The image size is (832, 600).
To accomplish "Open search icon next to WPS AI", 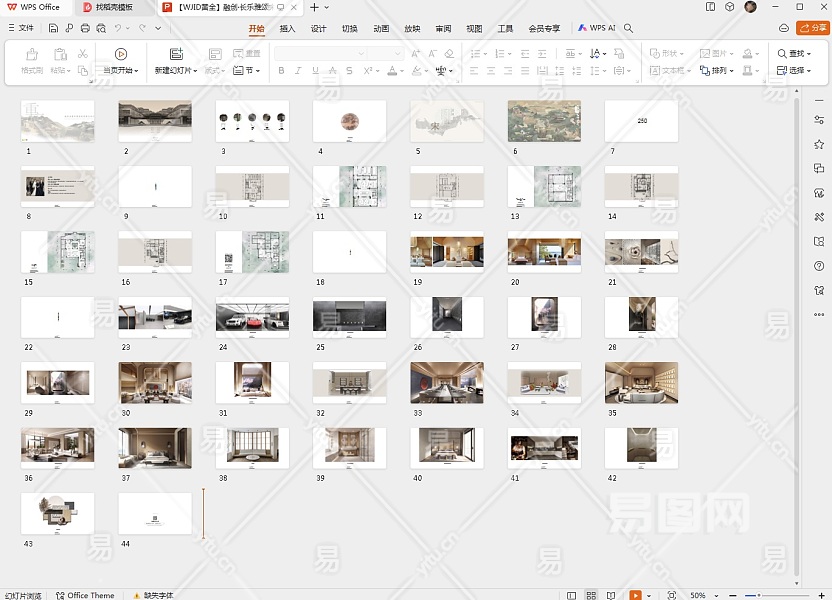I will coord(628,28).
